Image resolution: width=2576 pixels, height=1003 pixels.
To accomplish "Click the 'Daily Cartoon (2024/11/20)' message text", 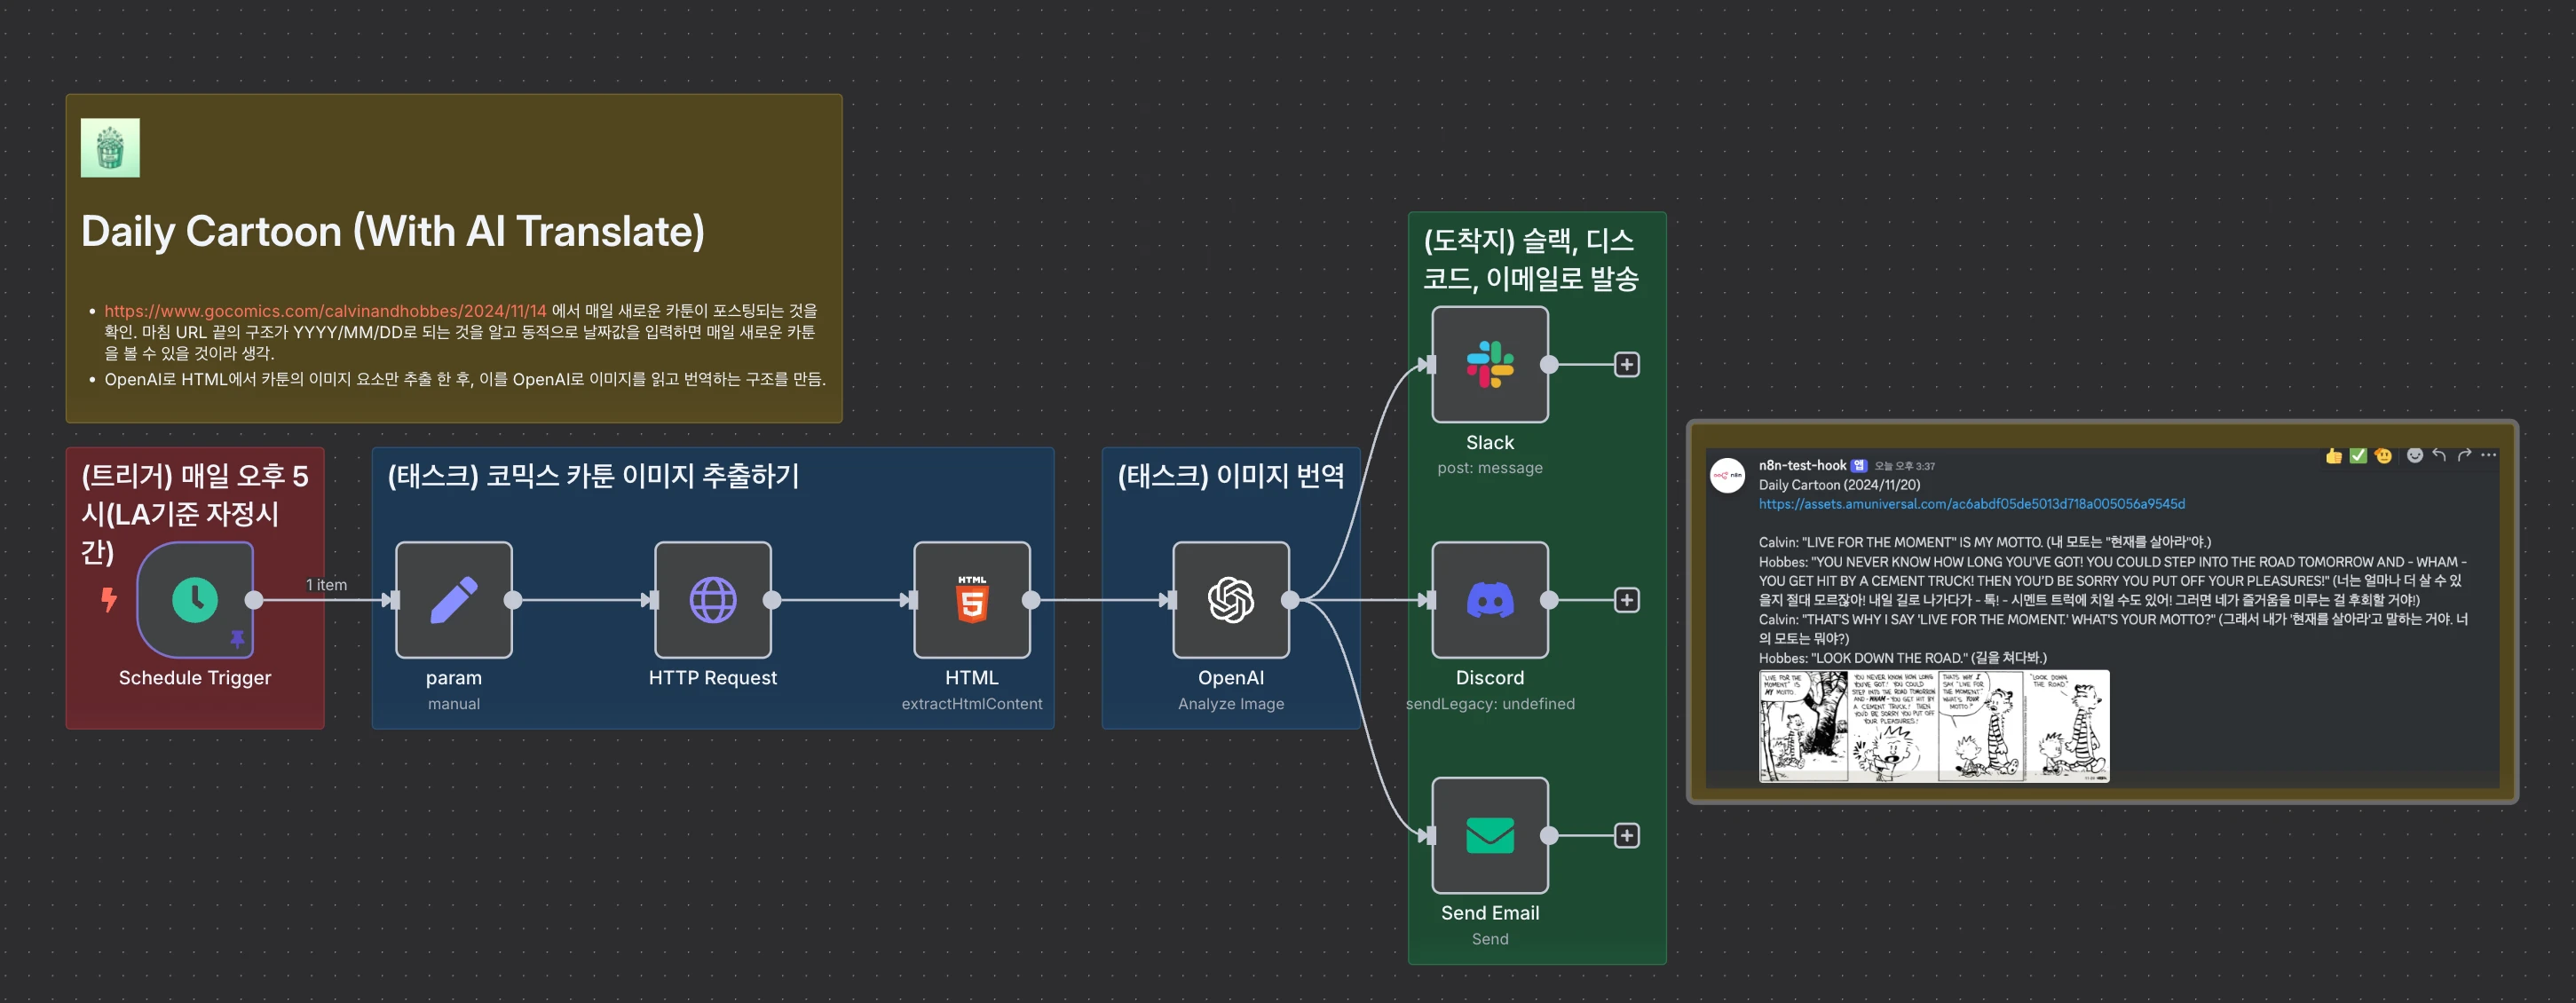I will coord(1839,485).
